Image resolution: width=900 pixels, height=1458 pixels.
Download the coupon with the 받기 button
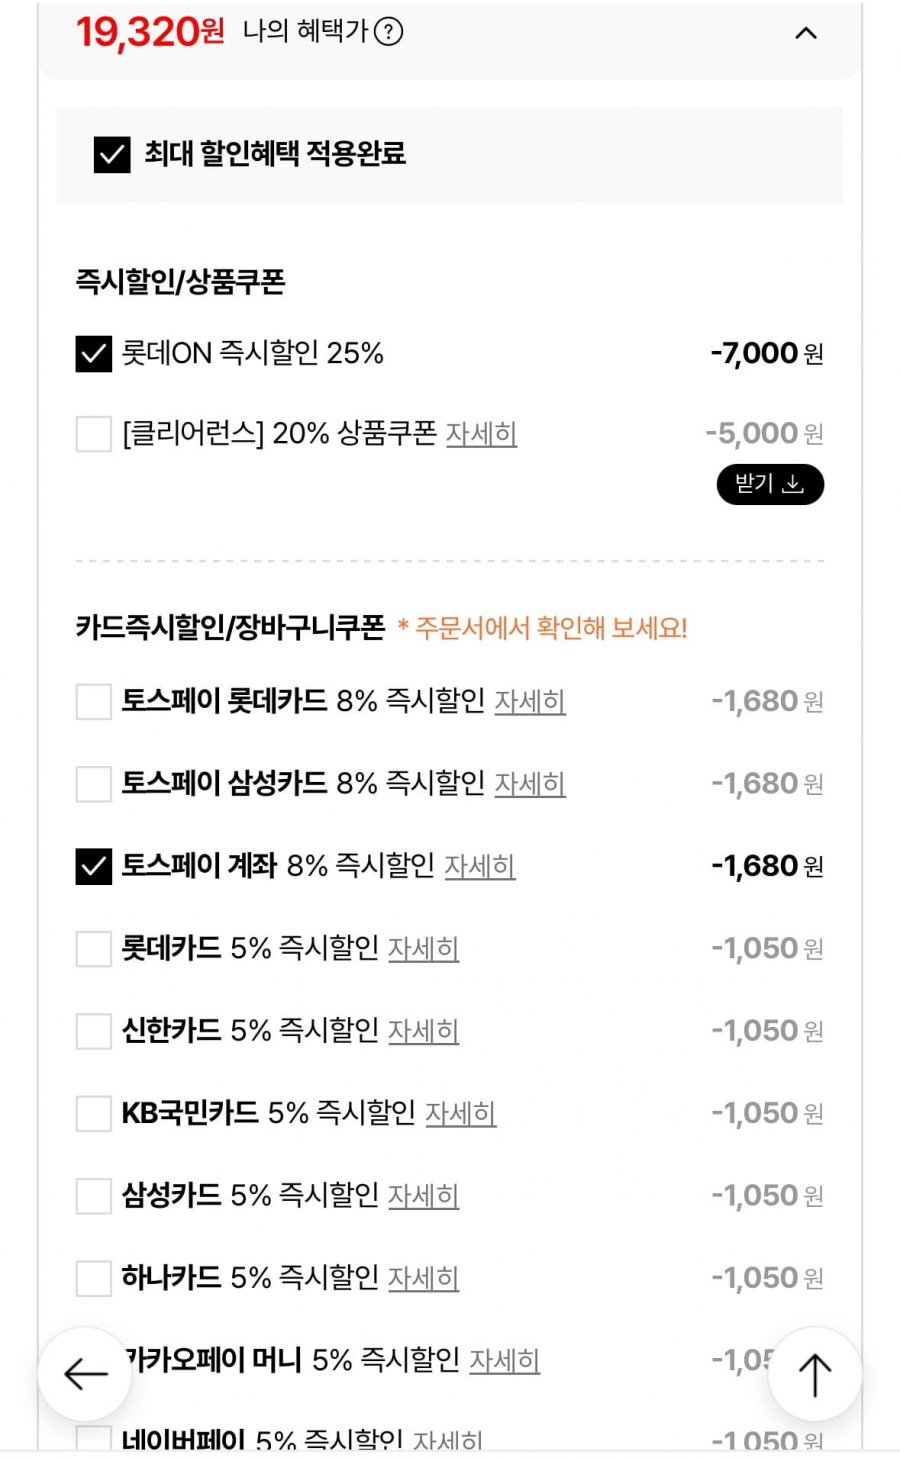pos(770,485)
